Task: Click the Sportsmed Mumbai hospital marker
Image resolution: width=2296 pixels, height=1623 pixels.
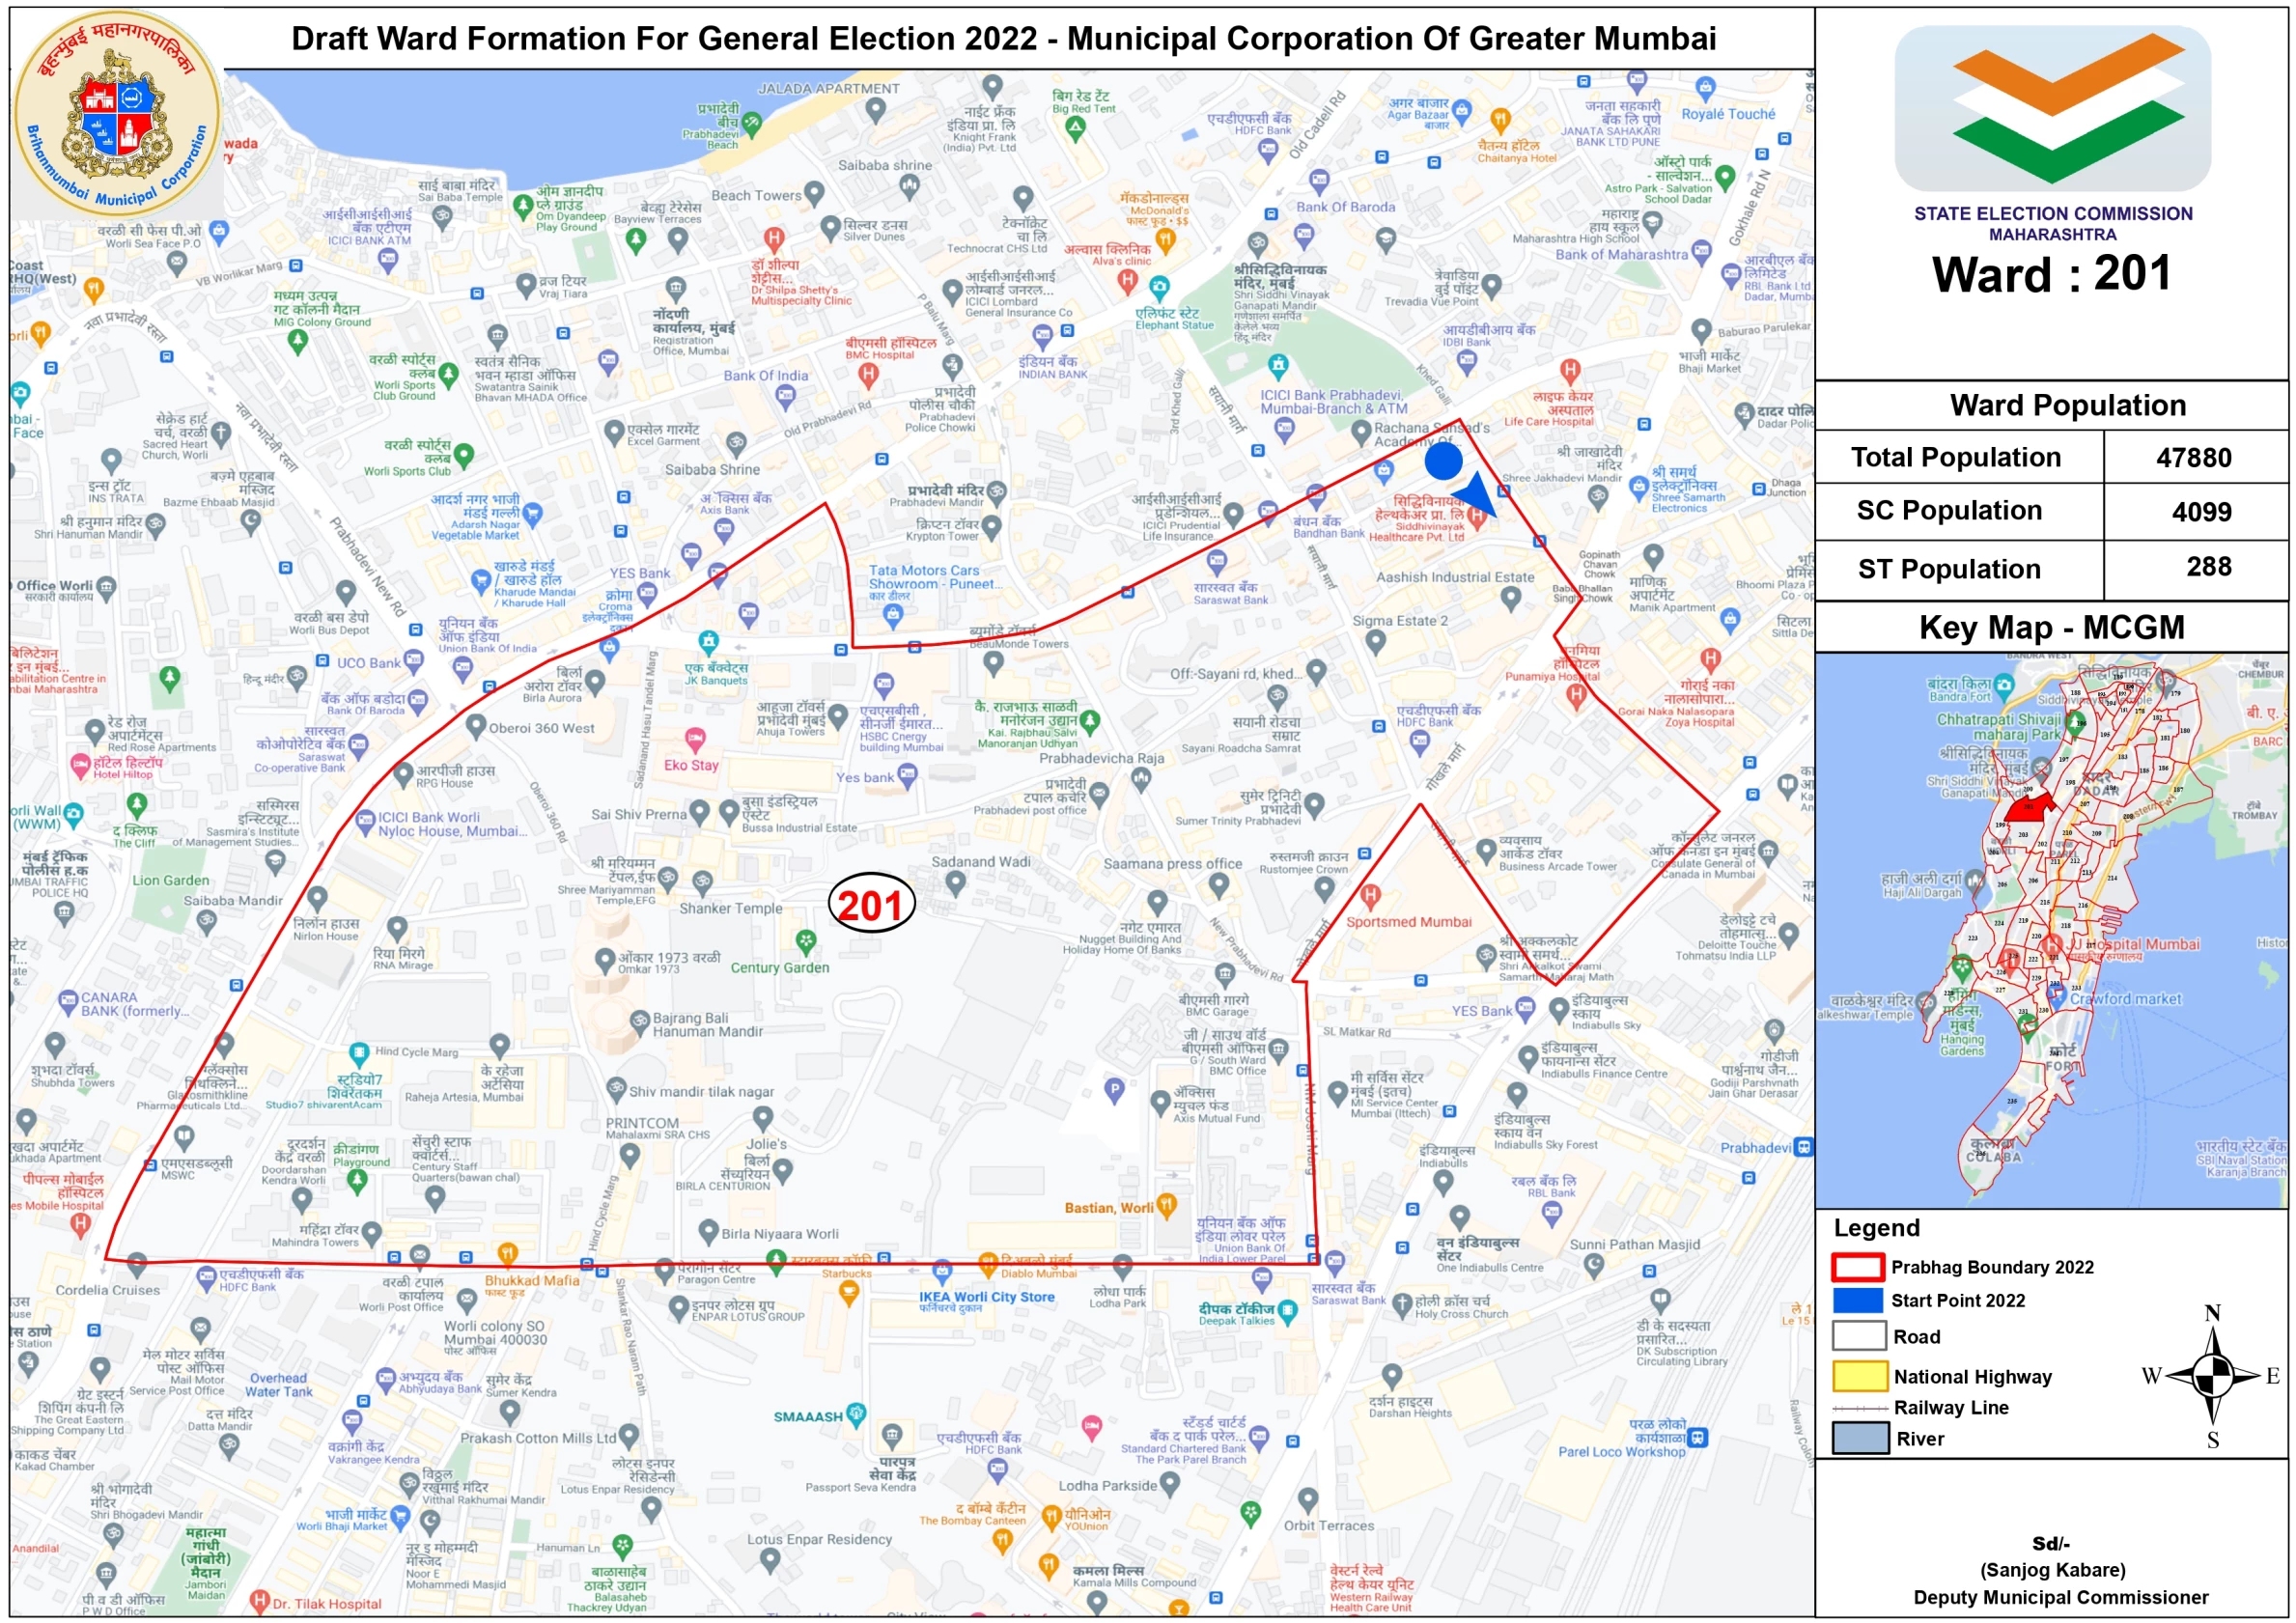Action: pos(1370,895)
